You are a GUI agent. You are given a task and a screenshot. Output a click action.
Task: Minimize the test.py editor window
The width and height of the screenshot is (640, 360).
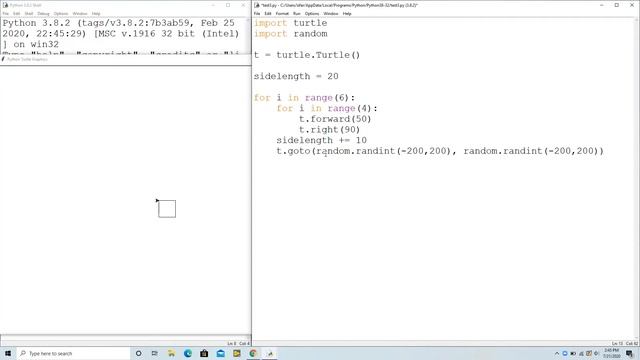click(602, 5)
